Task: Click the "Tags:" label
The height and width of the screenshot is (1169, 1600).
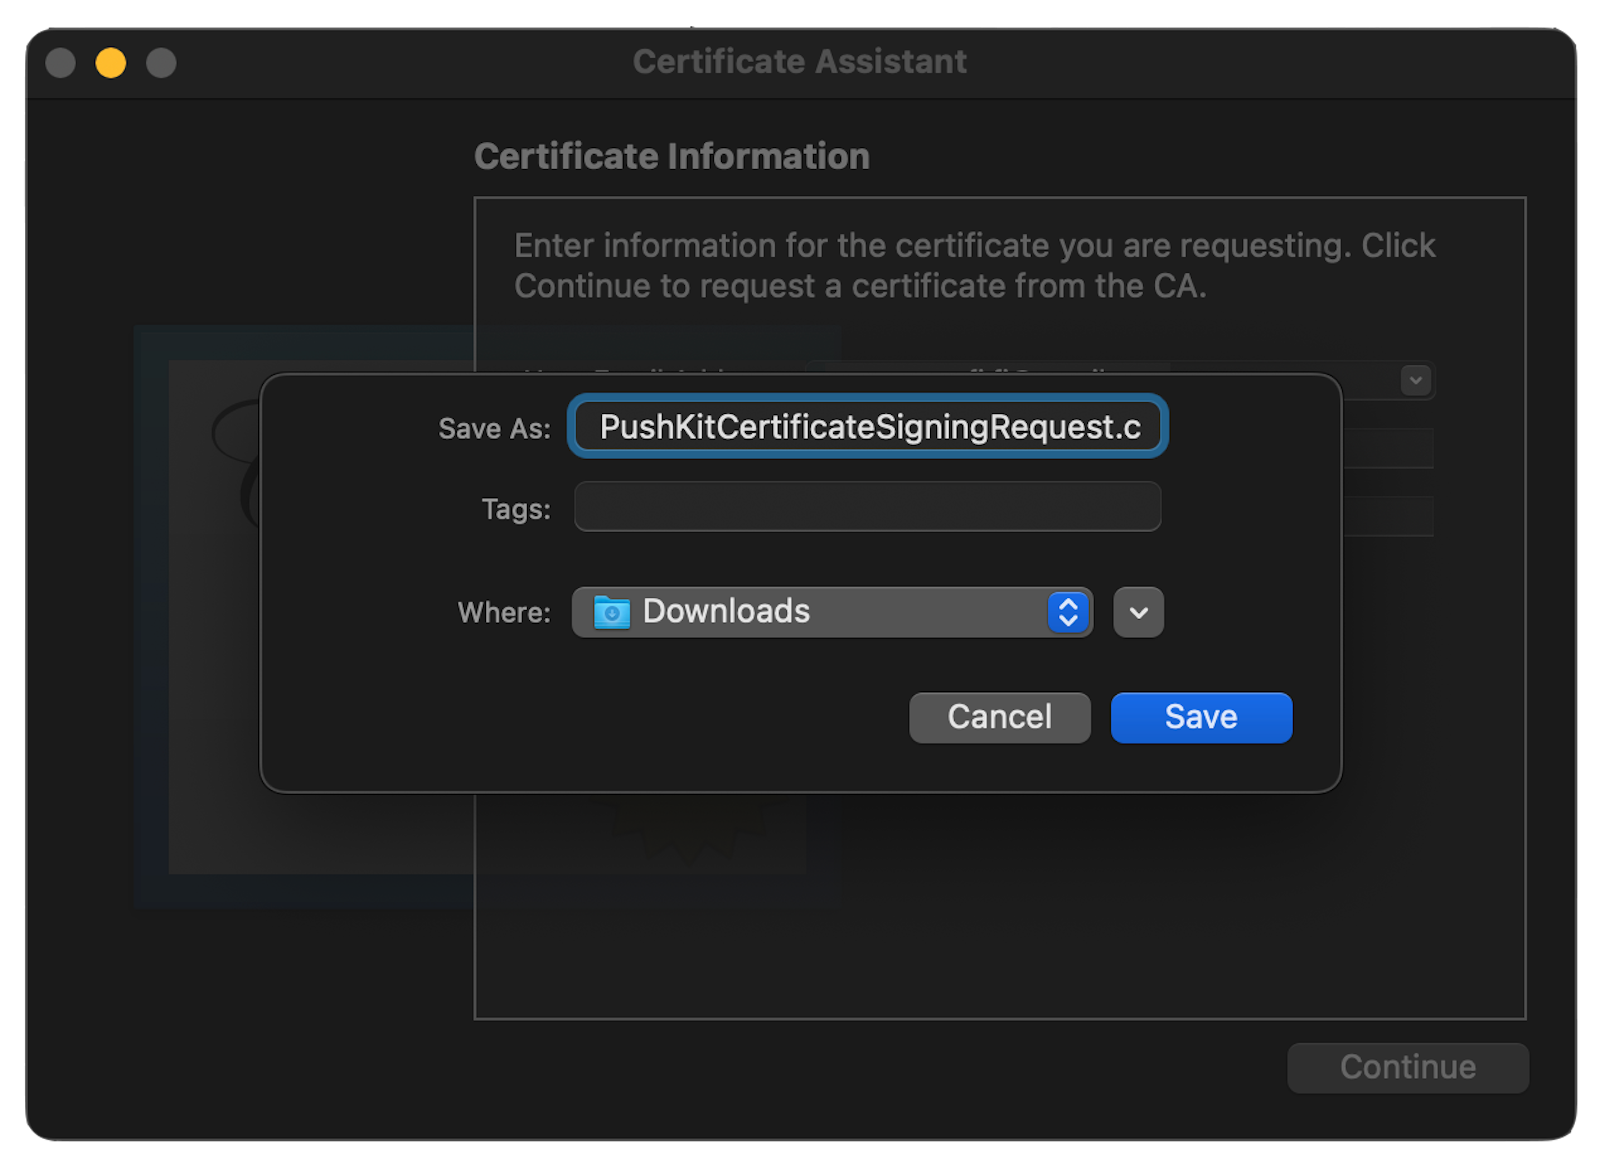Action: tap(516, 509)
